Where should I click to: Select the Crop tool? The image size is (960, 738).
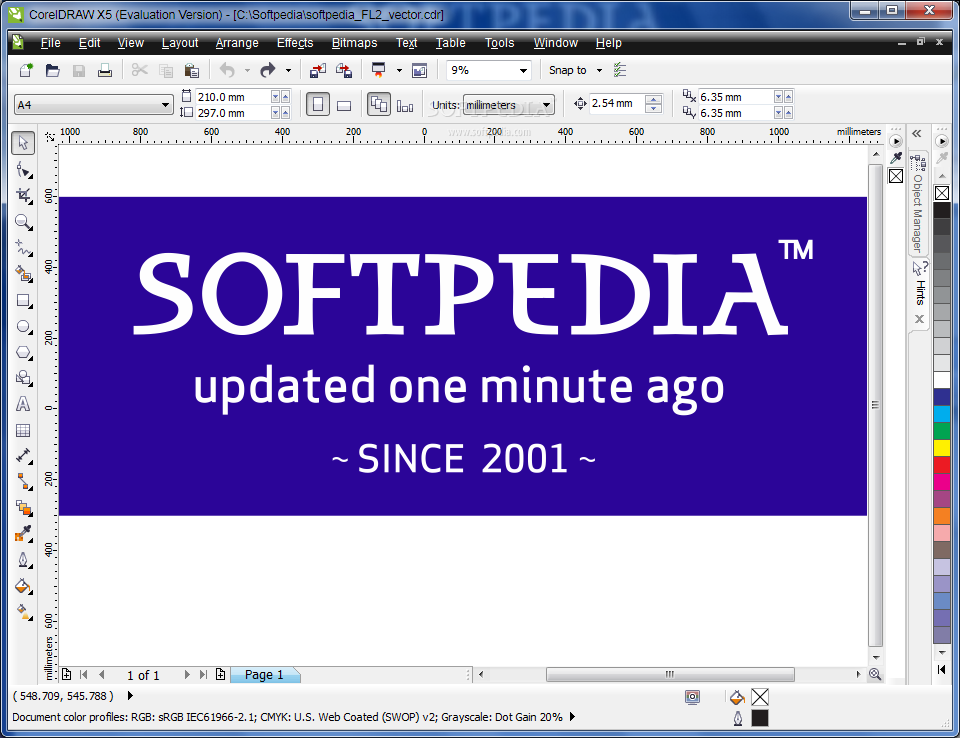[23, 195]
